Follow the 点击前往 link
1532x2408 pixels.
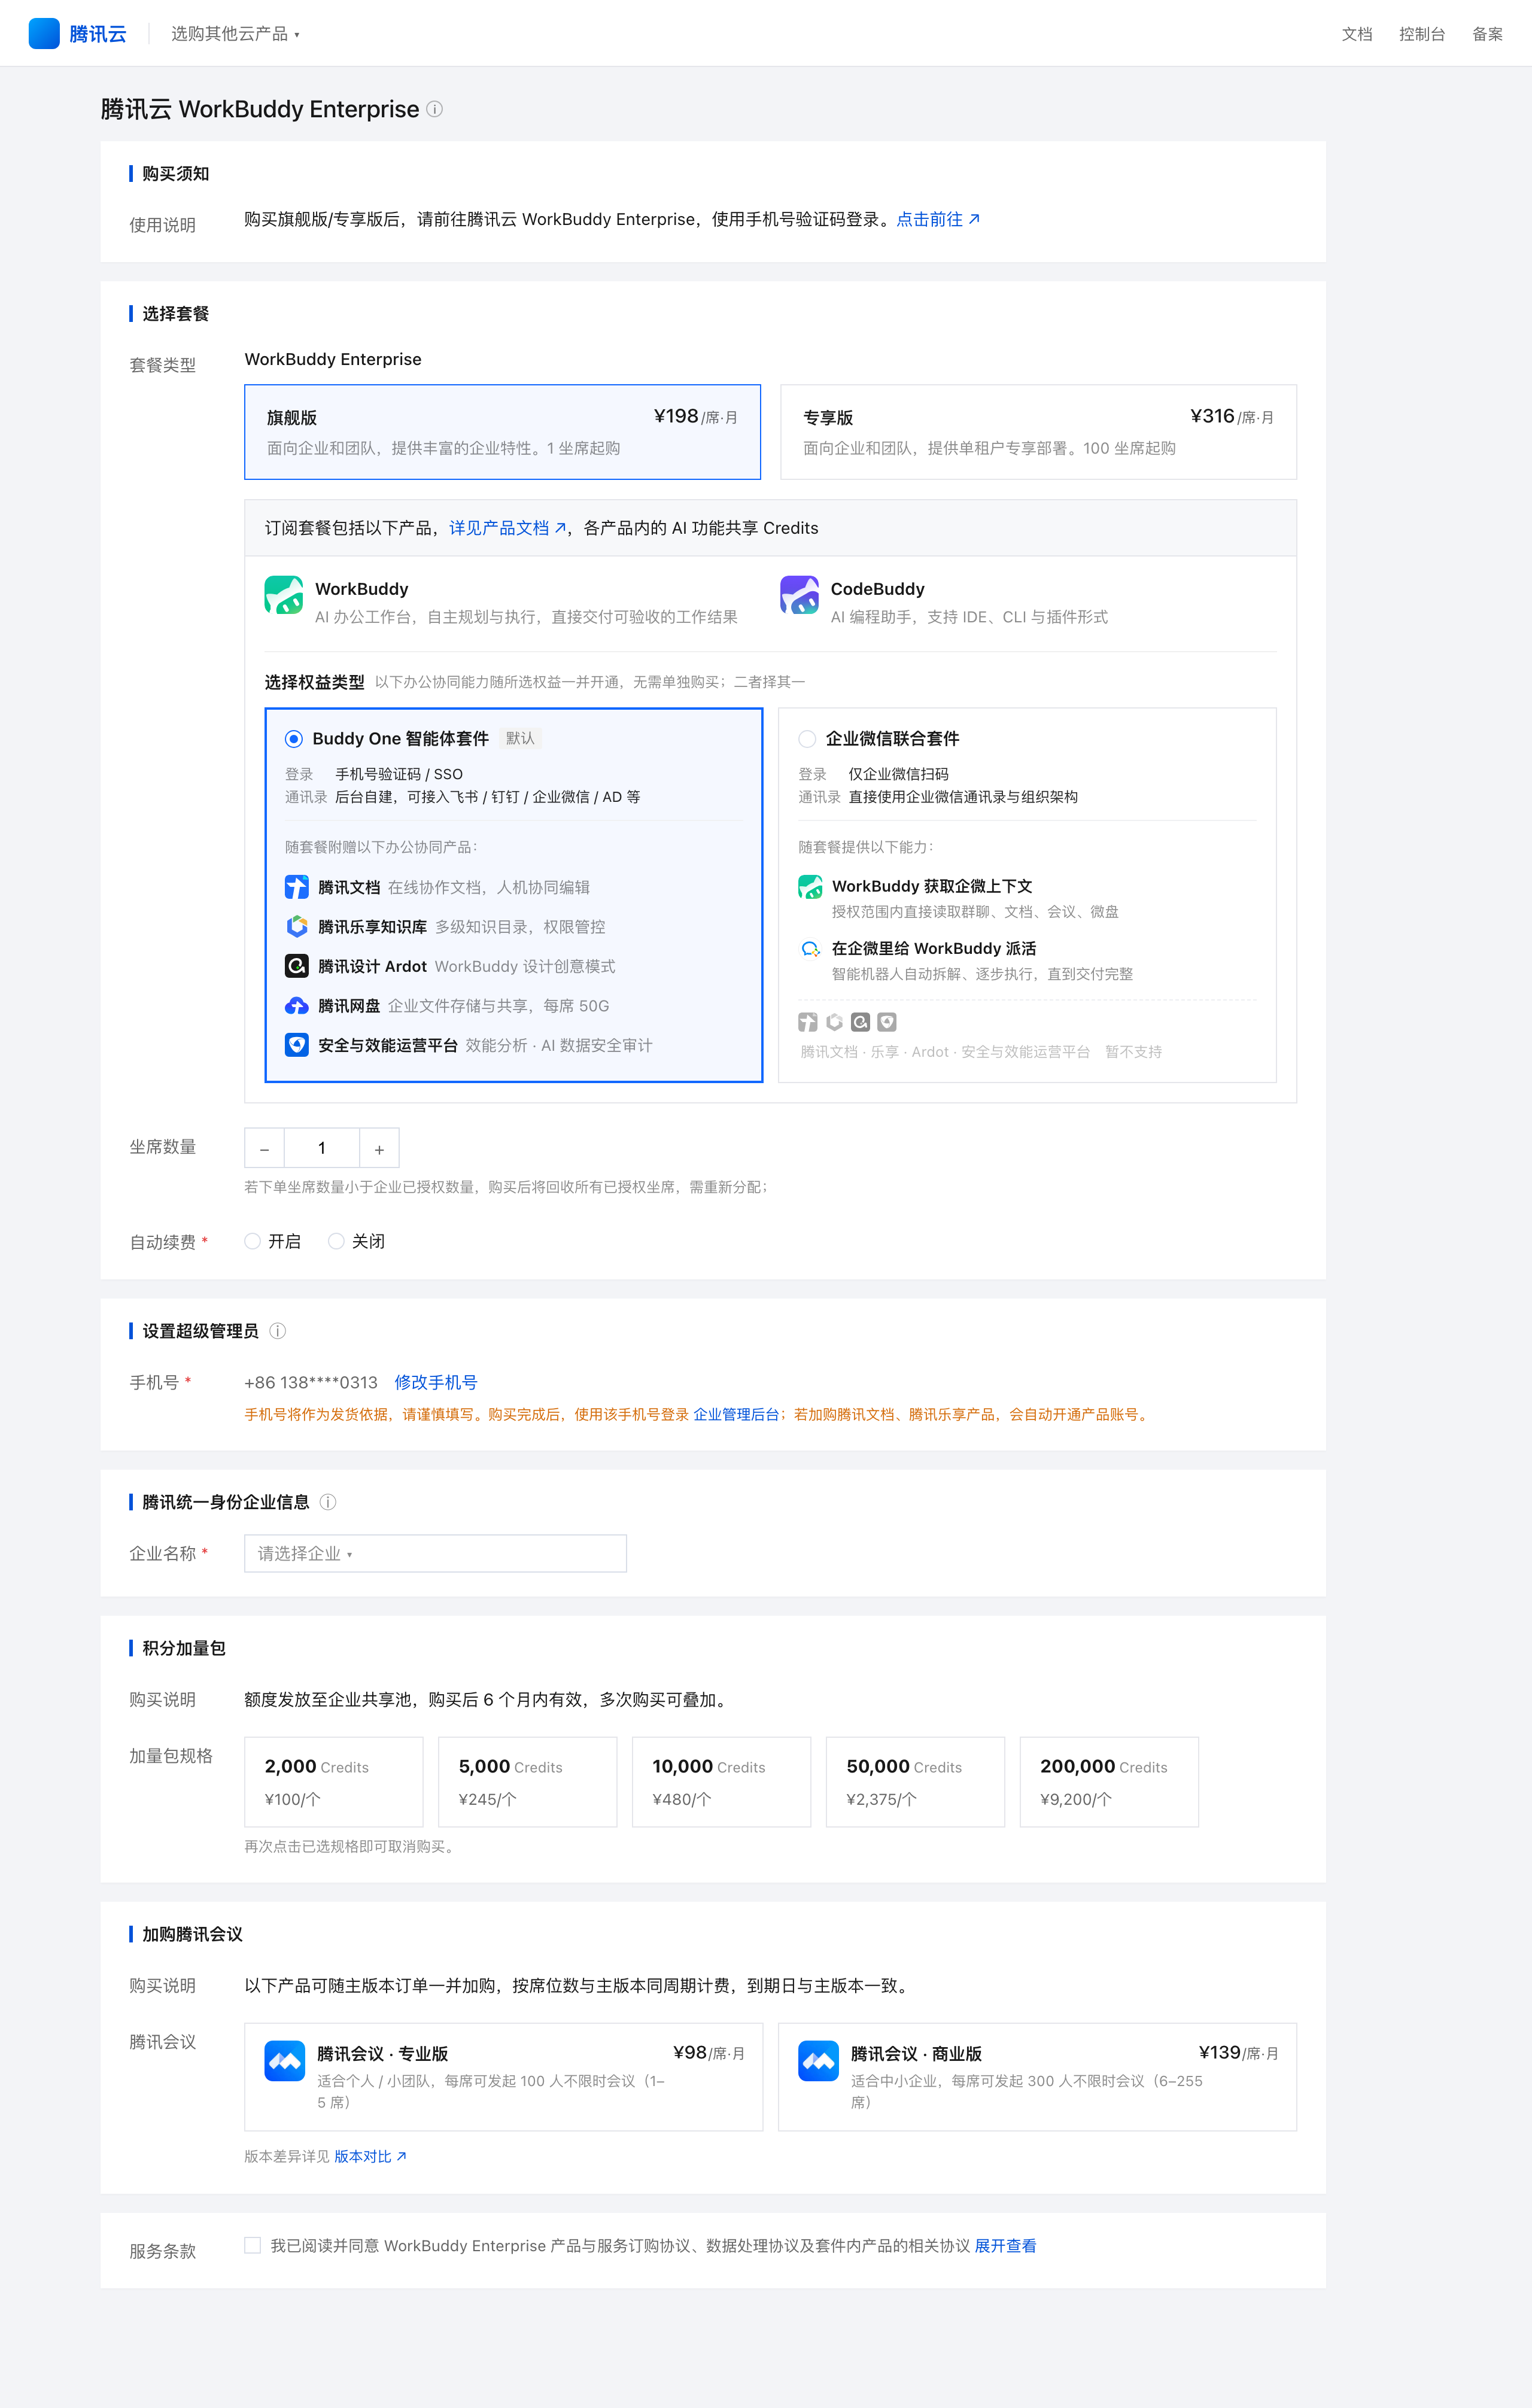pyautogui.click(x=938, y=219)
